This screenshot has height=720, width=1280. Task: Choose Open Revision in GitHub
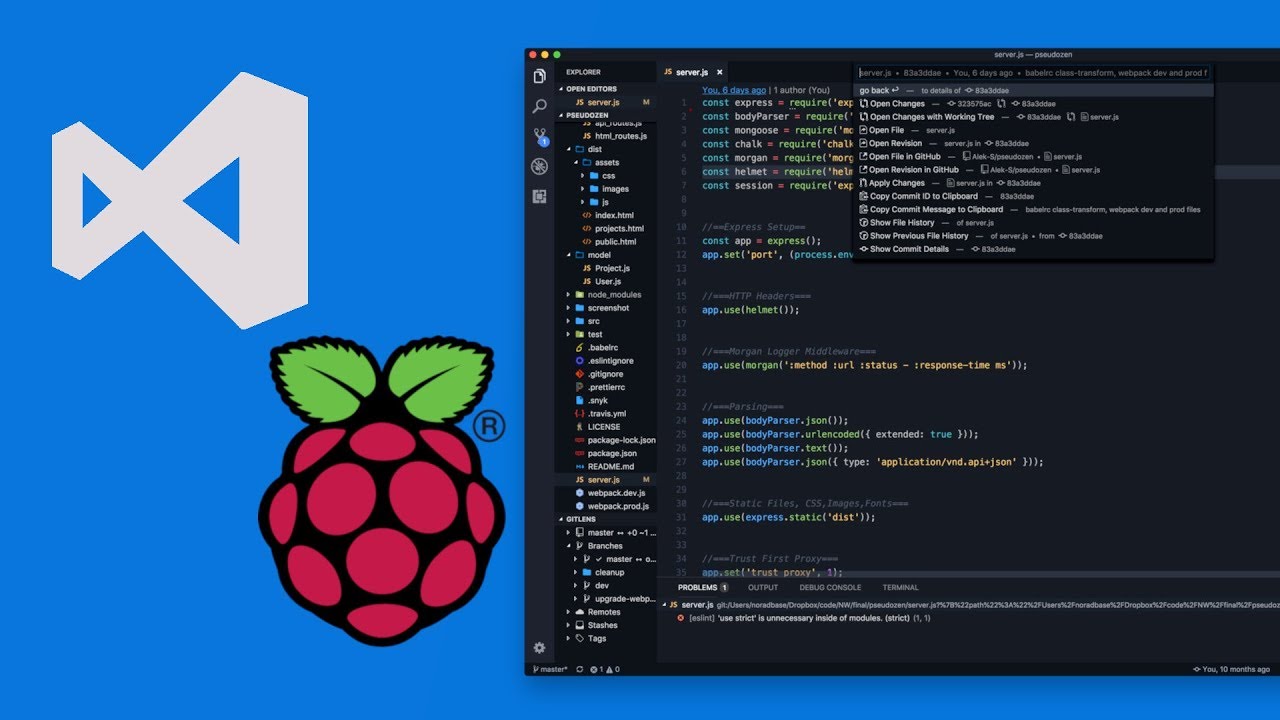[x=1033, y=170]
